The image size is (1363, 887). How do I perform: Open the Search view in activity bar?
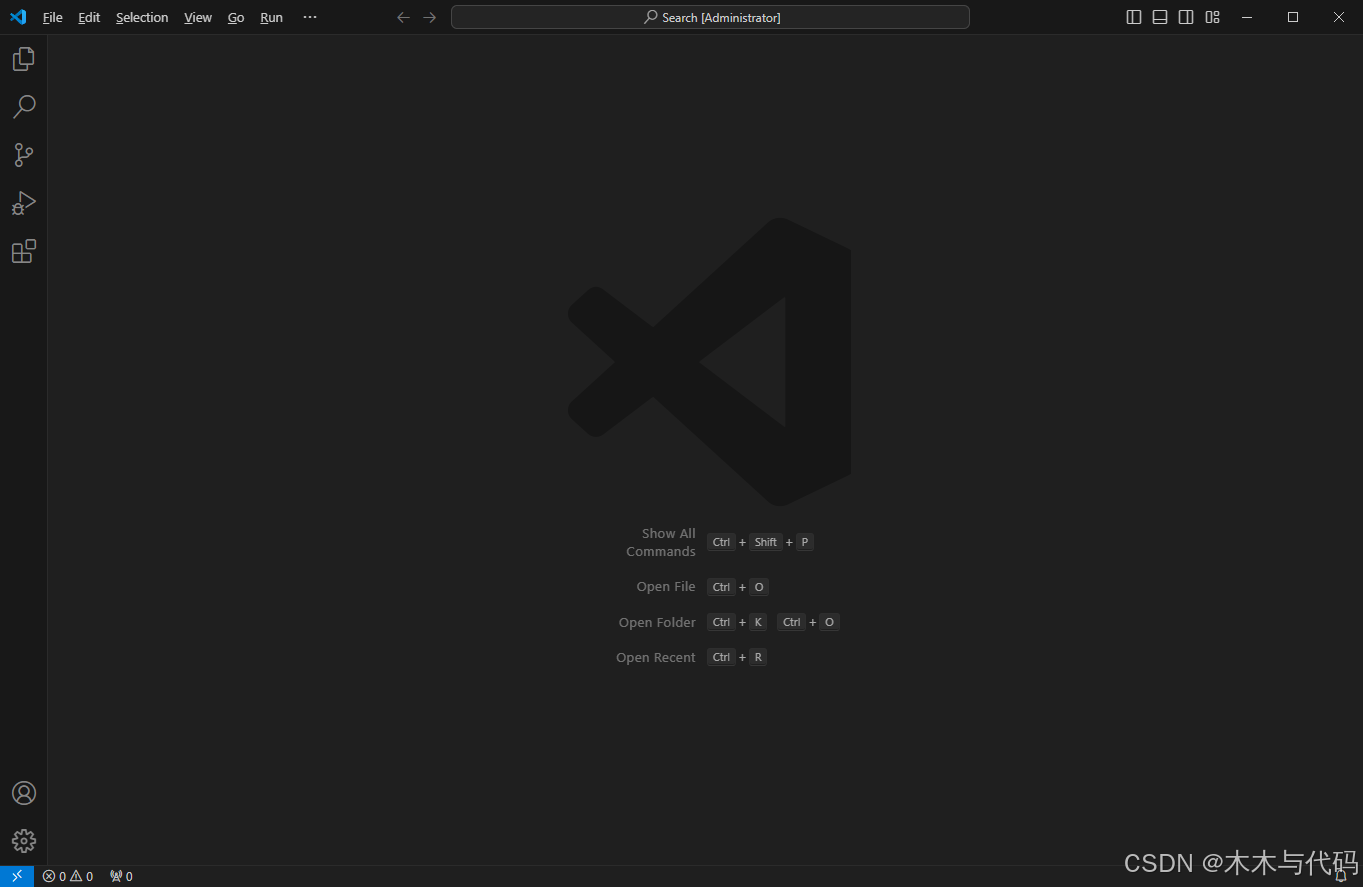[24, 107]
